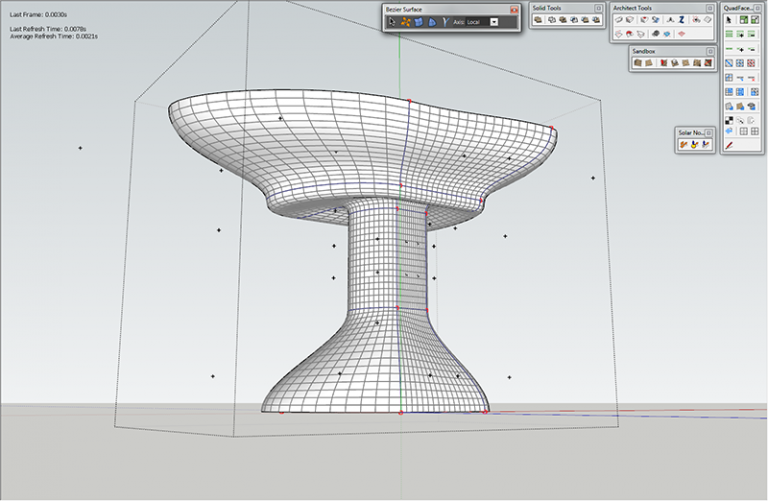This screenshot has width=768, height=501.
Task: Collapse the Sandbox toolbar panel
Action: 711,50
